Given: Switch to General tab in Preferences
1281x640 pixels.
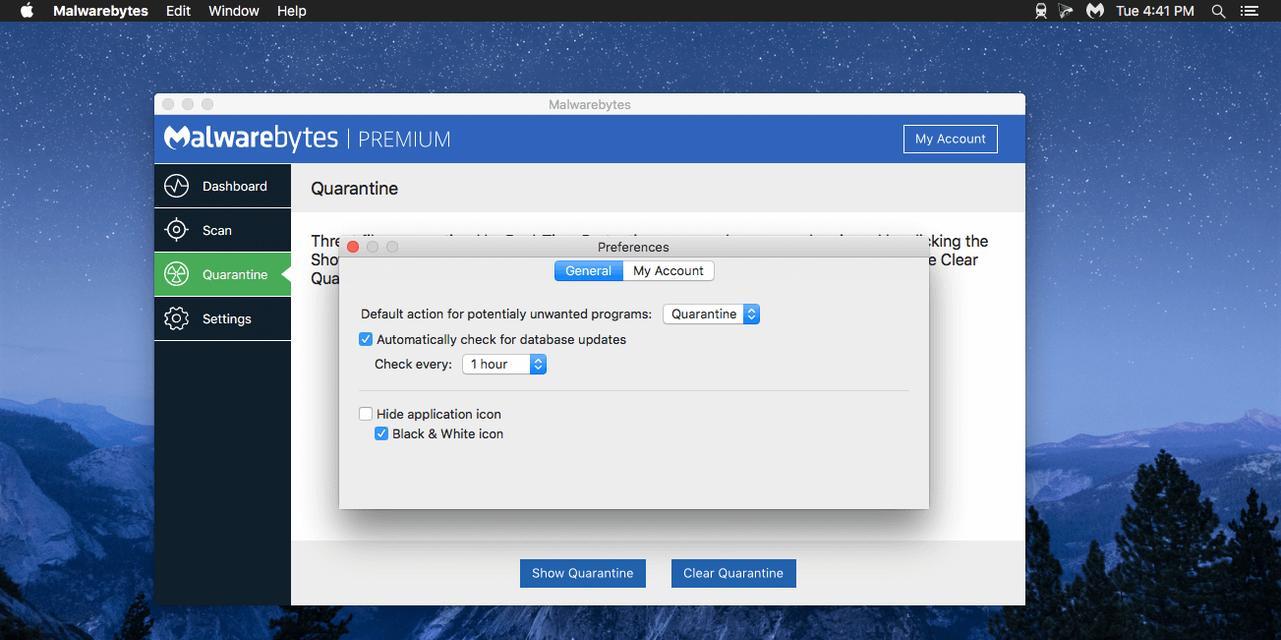Looking at the screenshot, I should (588, 271).
